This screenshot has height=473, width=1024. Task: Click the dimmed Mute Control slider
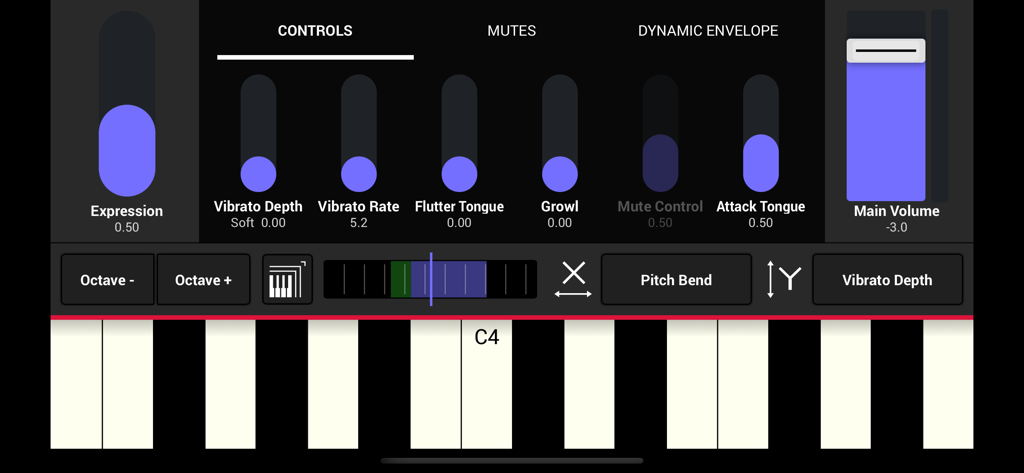[660, 163]
